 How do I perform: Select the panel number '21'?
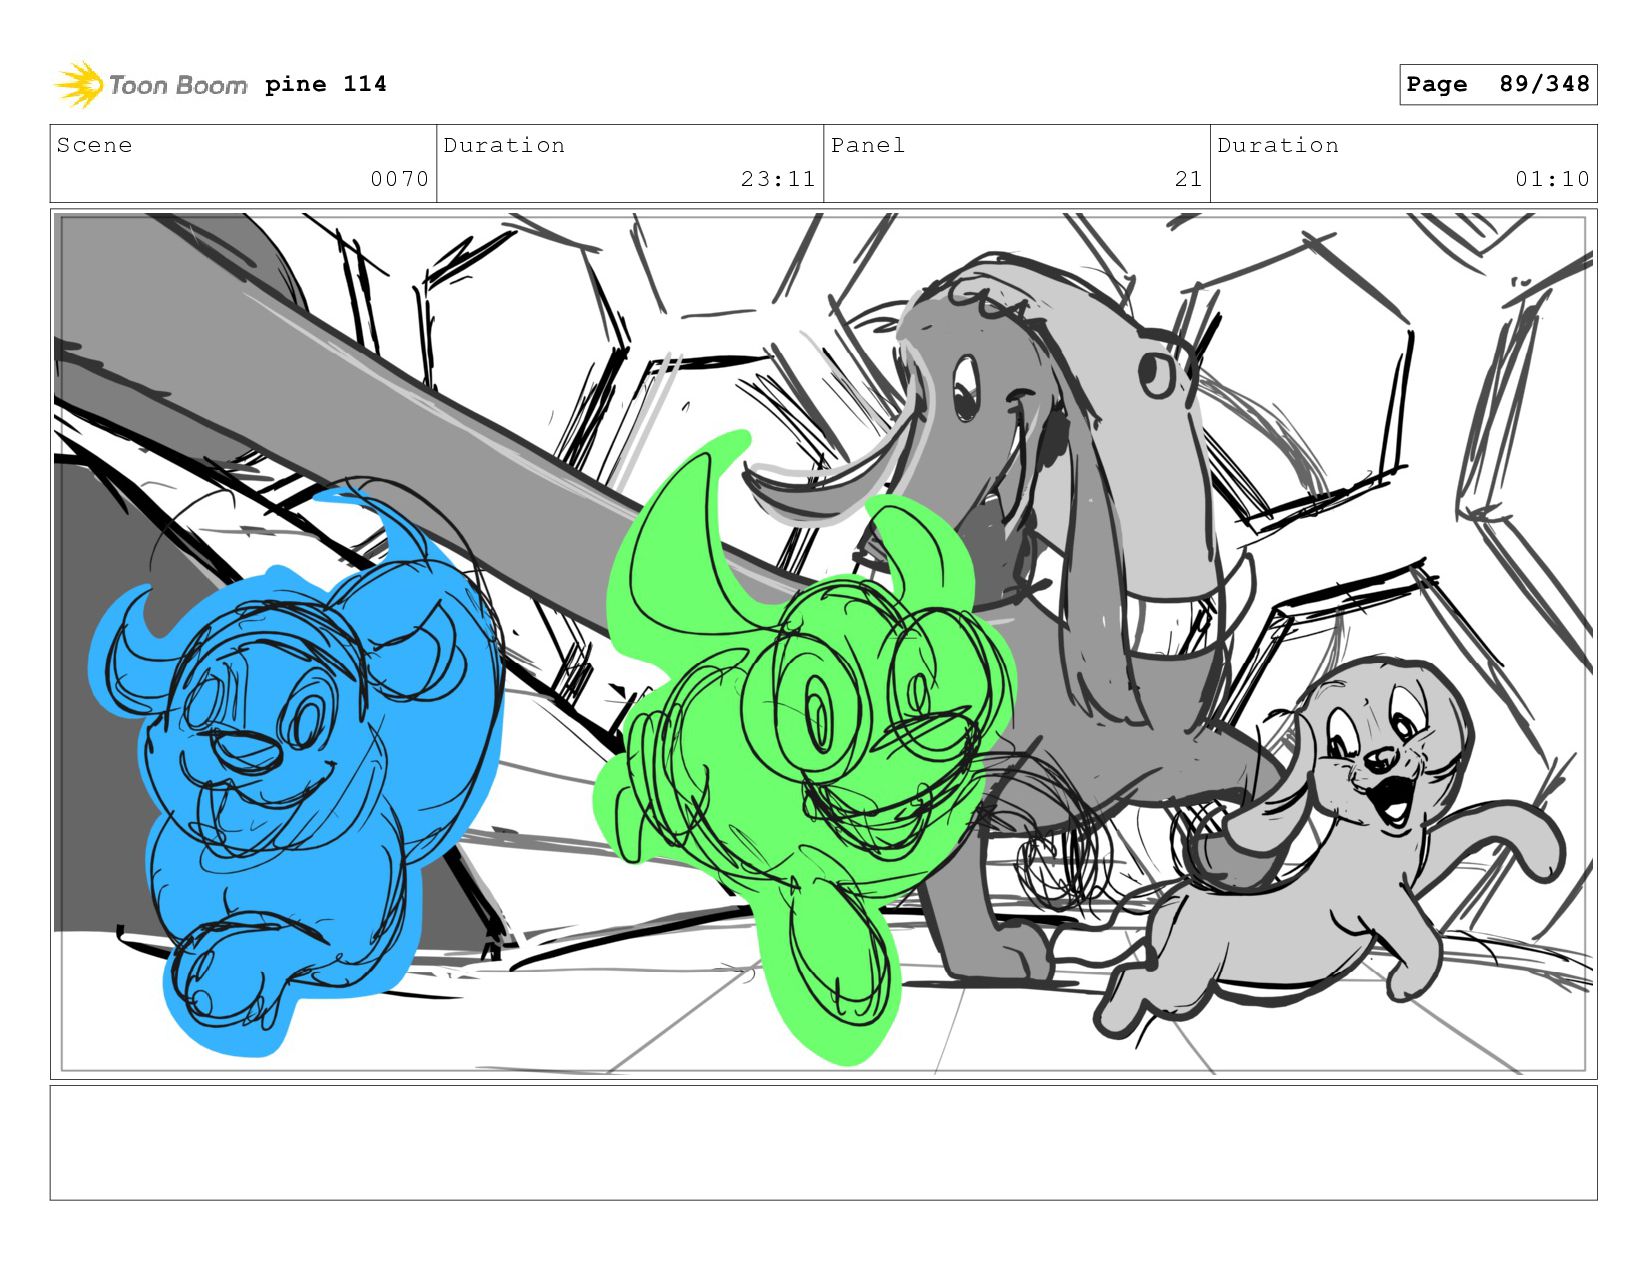1188,179
